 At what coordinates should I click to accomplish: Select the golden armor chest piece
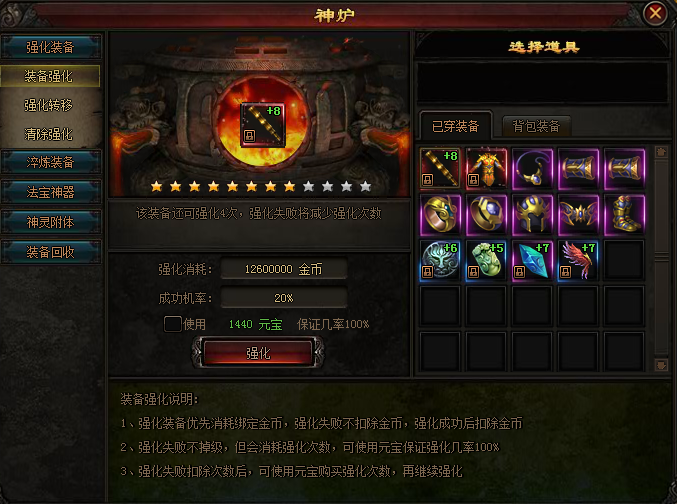tap(486, 168)
